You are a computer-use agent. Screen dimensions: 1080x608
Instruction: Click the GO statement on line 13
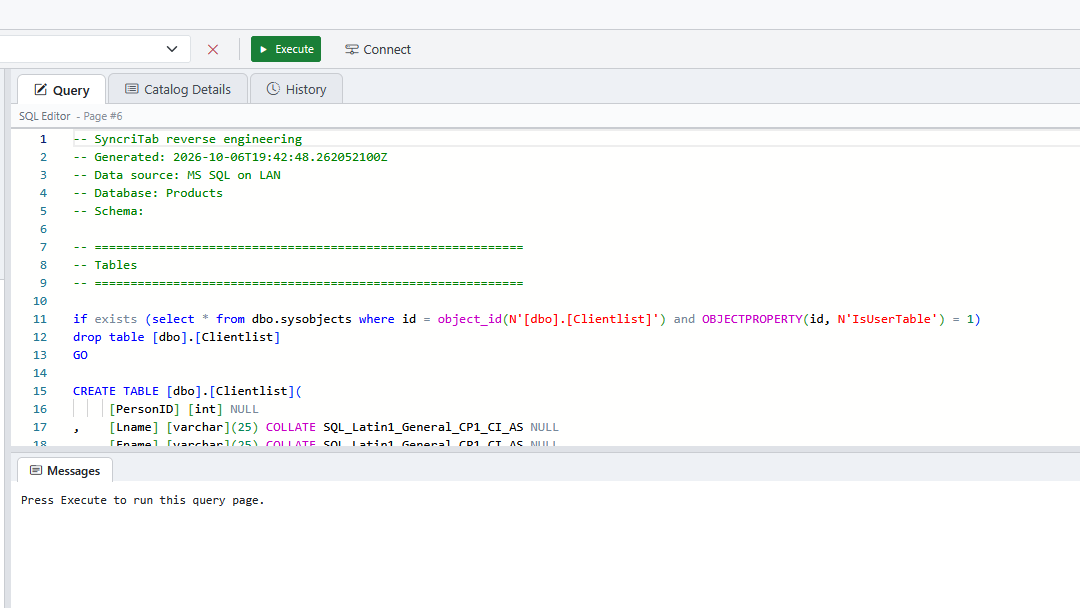coord(81,355)
